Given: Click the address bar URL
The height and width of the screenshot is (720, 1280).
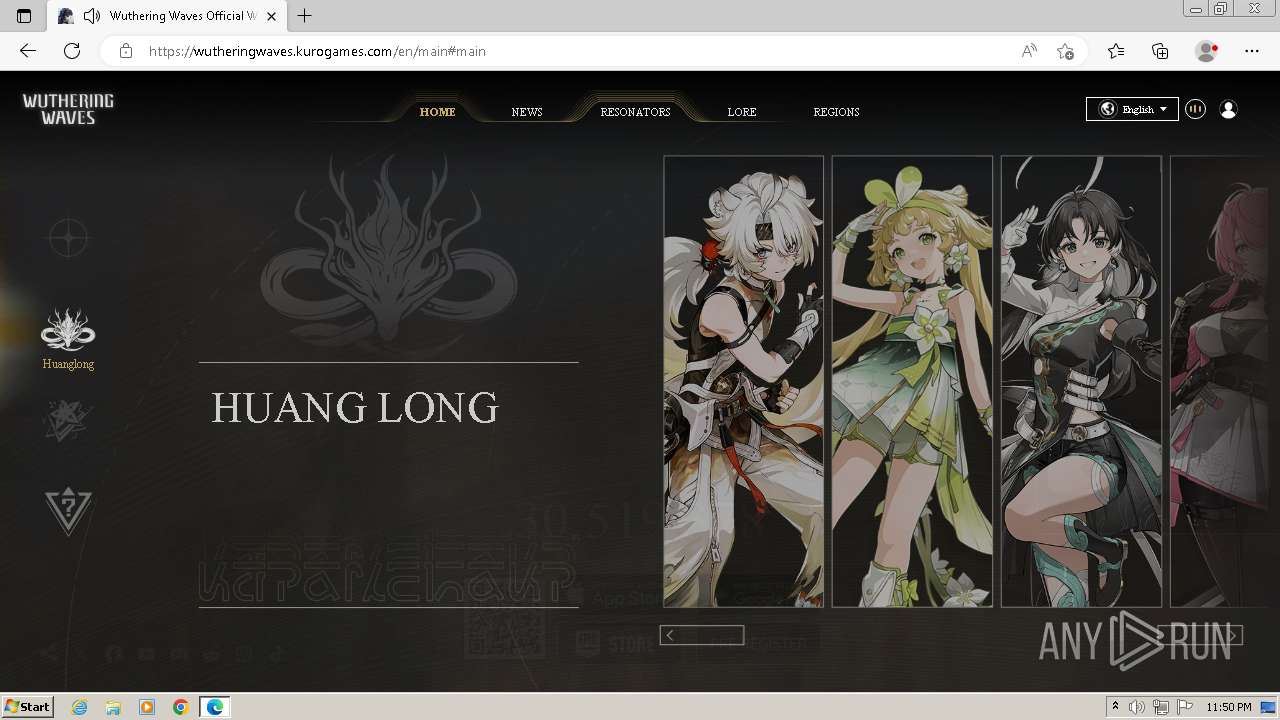Looking at the screenshot, I should point(317,51).
